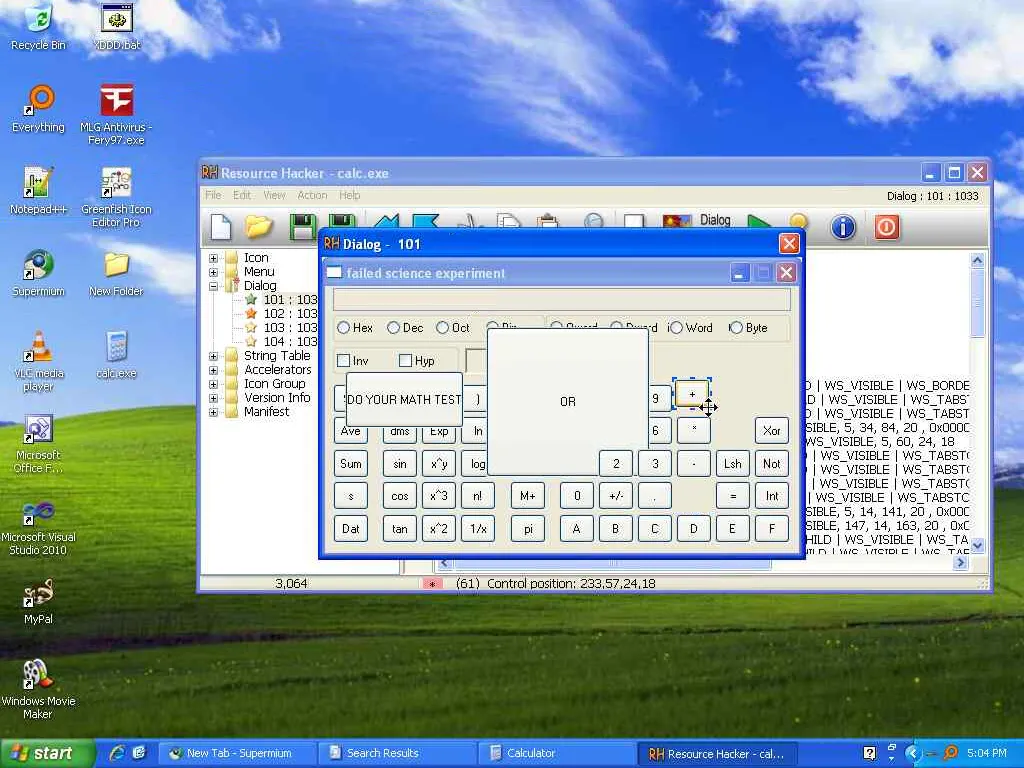Switch to Calculator in the taskbar
This screenshot has height=768, width=1024.
(x=556, y=753)
